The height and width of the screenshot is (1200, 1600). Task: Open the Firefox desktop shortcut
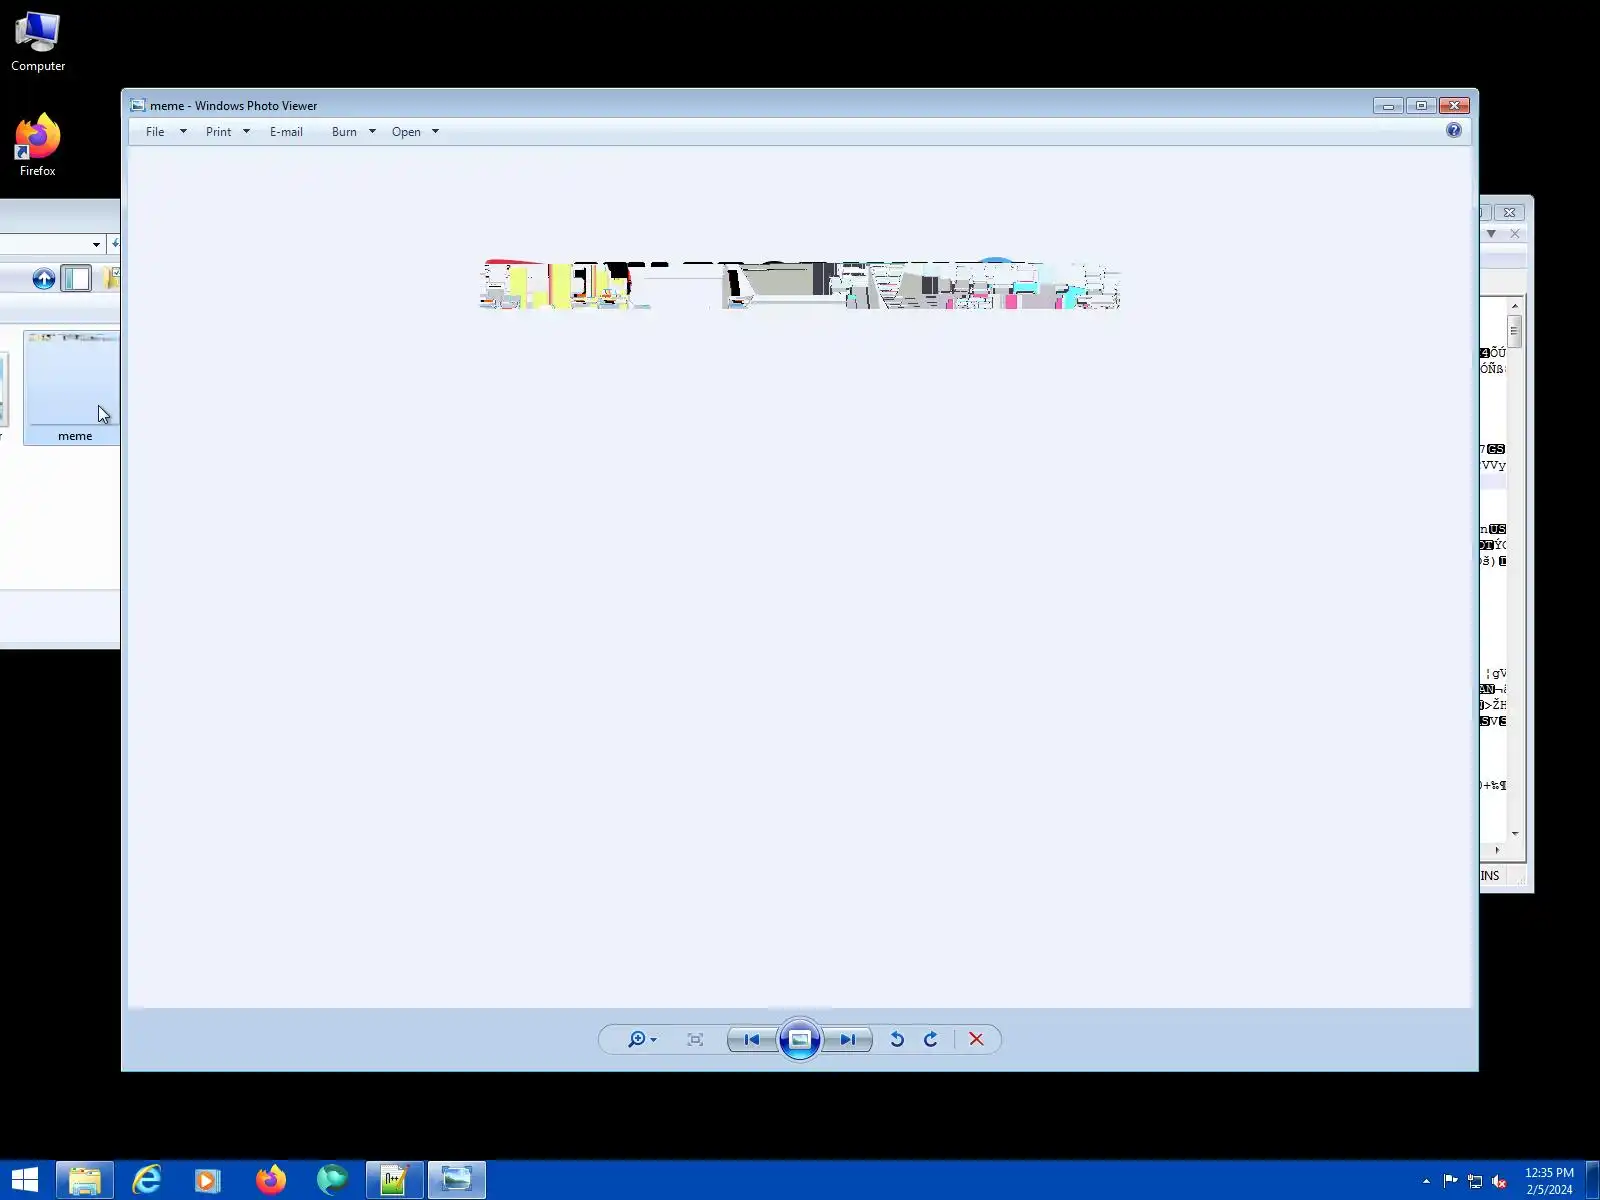[38, 146]
